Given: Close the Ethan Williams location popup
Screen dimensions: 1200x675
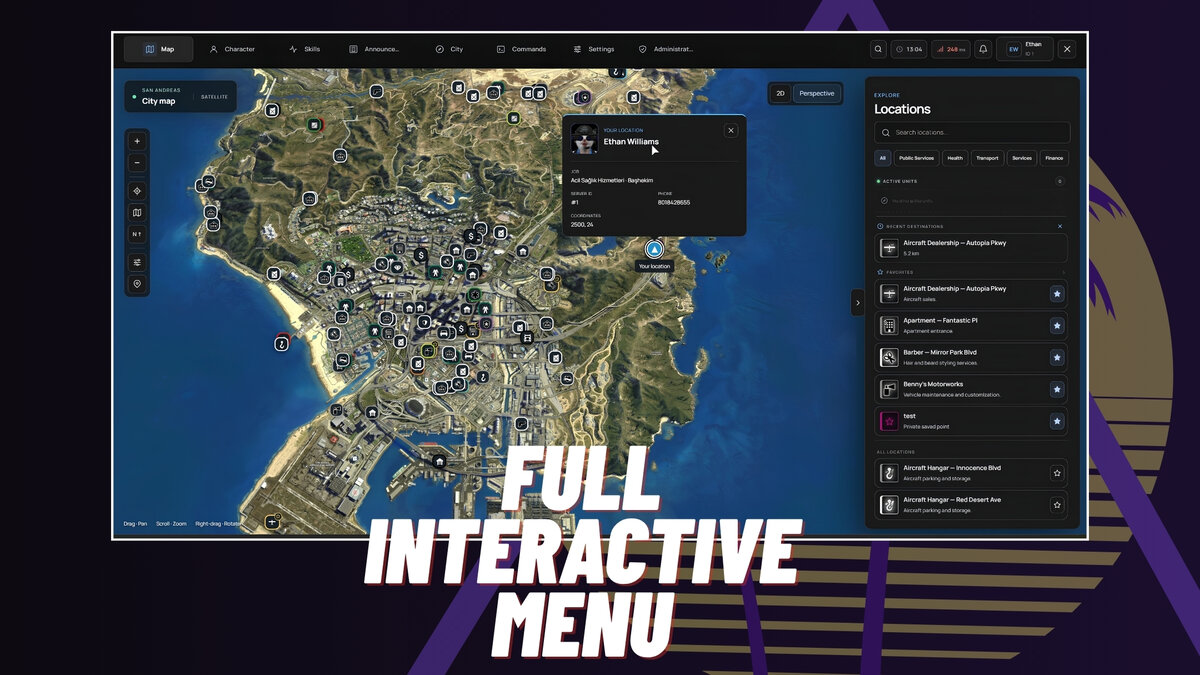Looking at the screenshot, I should tap(731, 130).
